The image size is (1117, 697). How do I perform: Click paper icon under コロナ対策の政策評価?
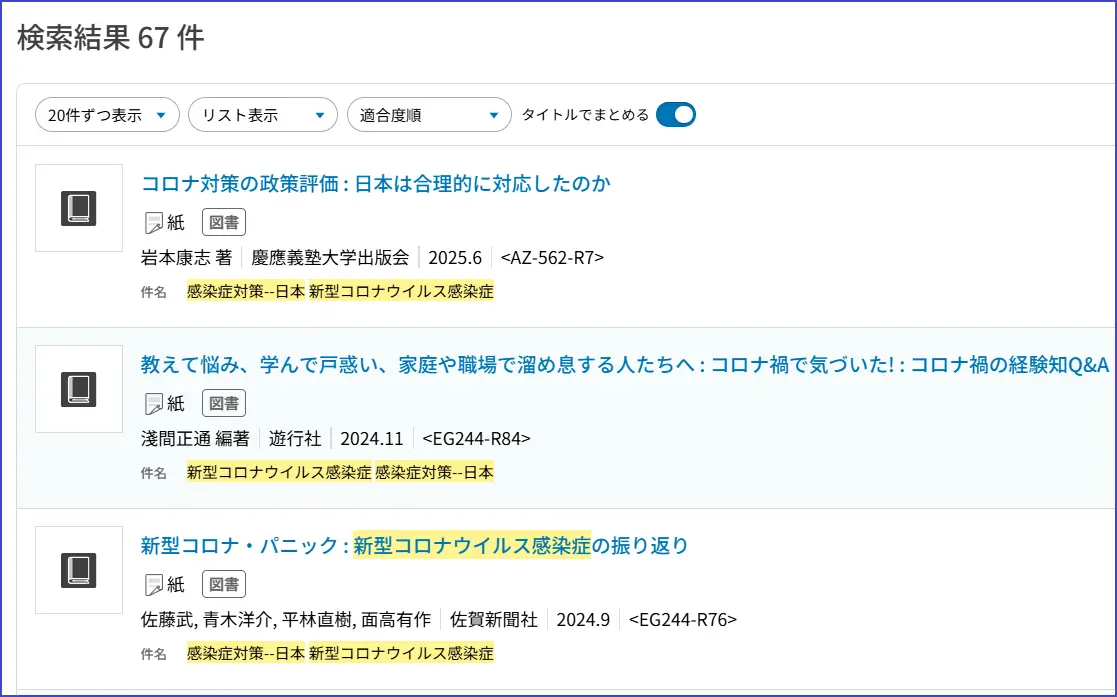click(x=154, y=222)
